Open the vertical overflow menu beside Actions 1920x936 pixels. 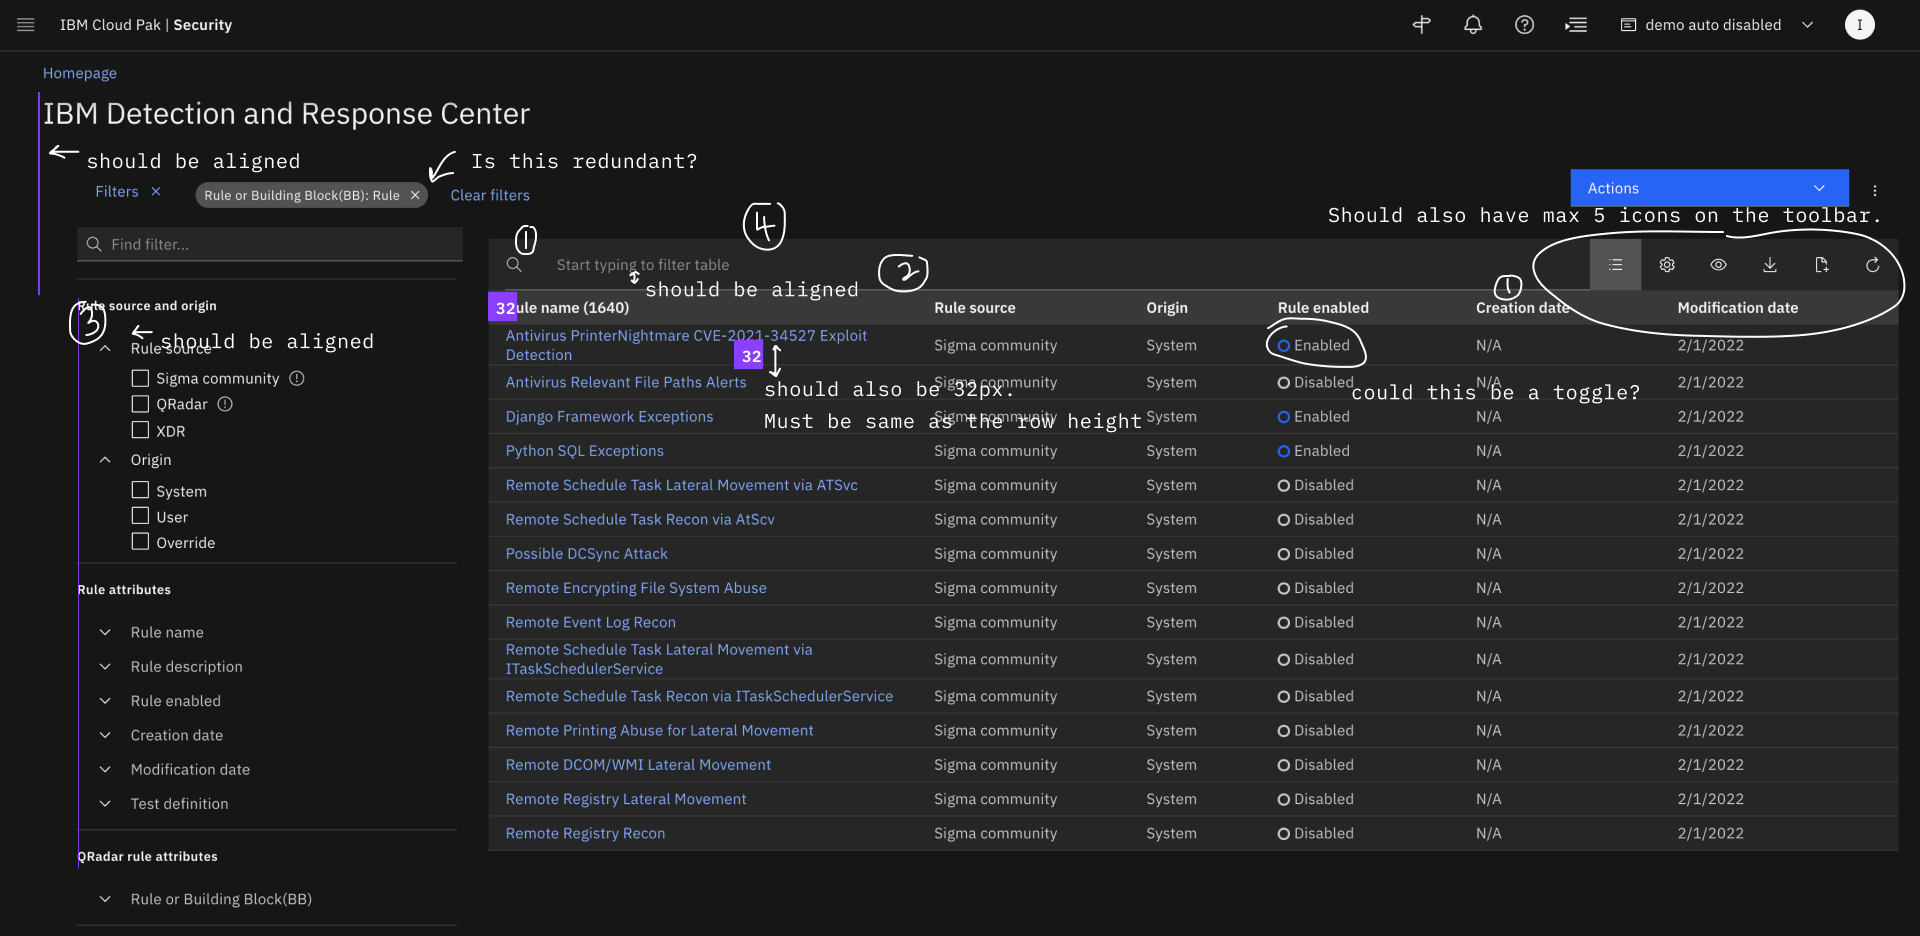(x=1875, y=190)
